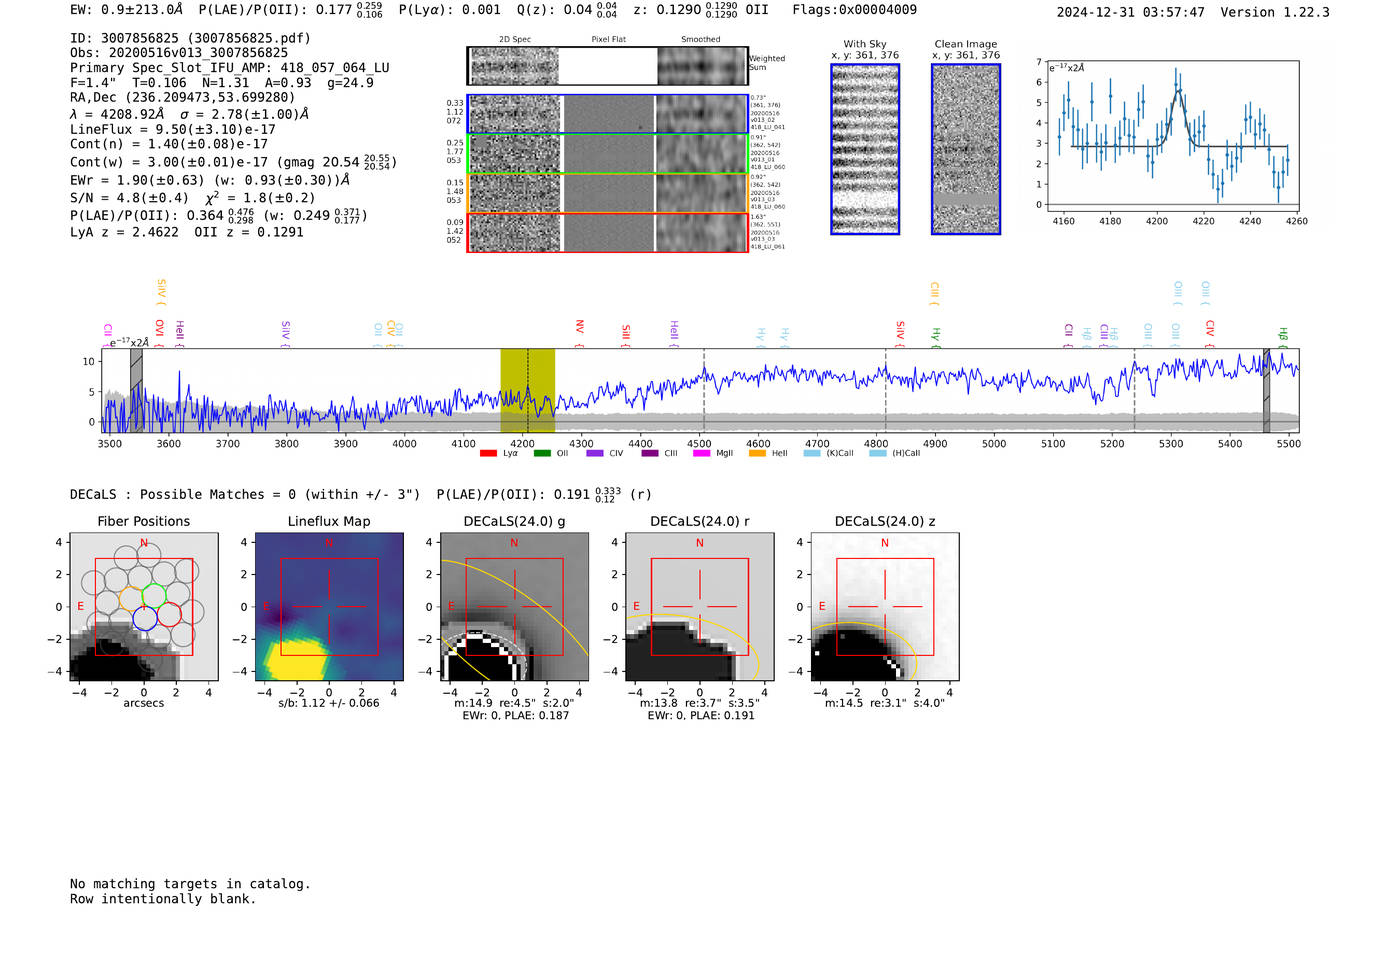Click the green Hβ line marker
Image resolution: width=1400 pixels, height=953 pixels.
[1283, 335]
